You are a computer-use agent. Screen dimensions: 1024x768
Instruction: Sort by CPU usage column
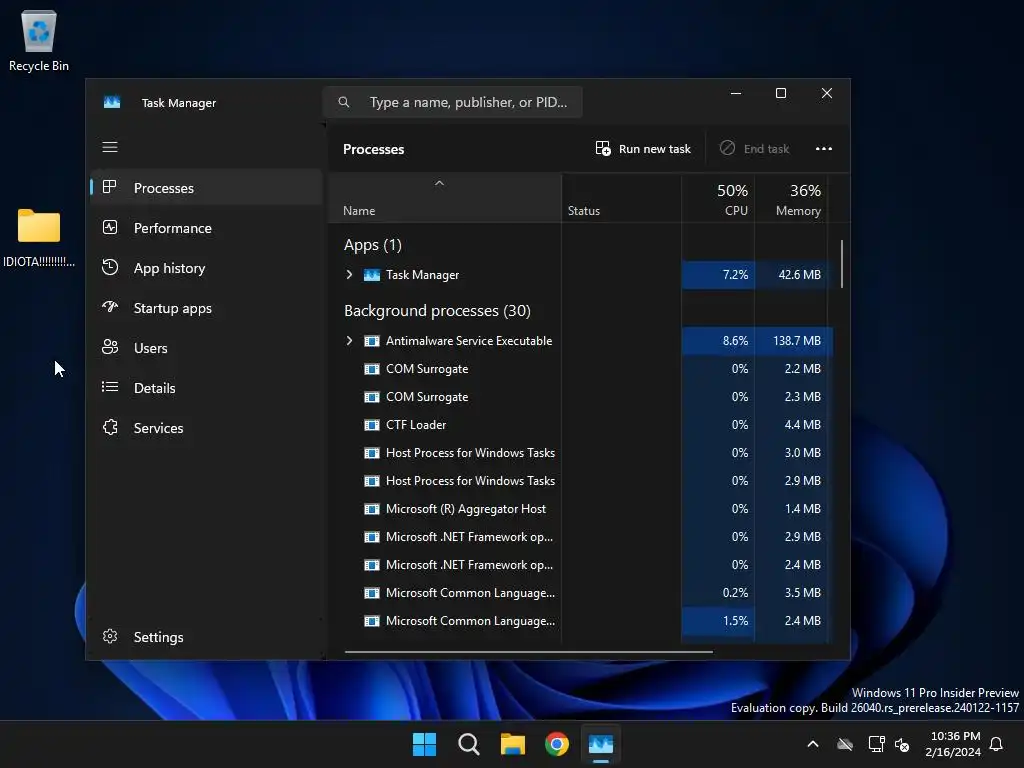pyautogui.click(x=718, y=199)
